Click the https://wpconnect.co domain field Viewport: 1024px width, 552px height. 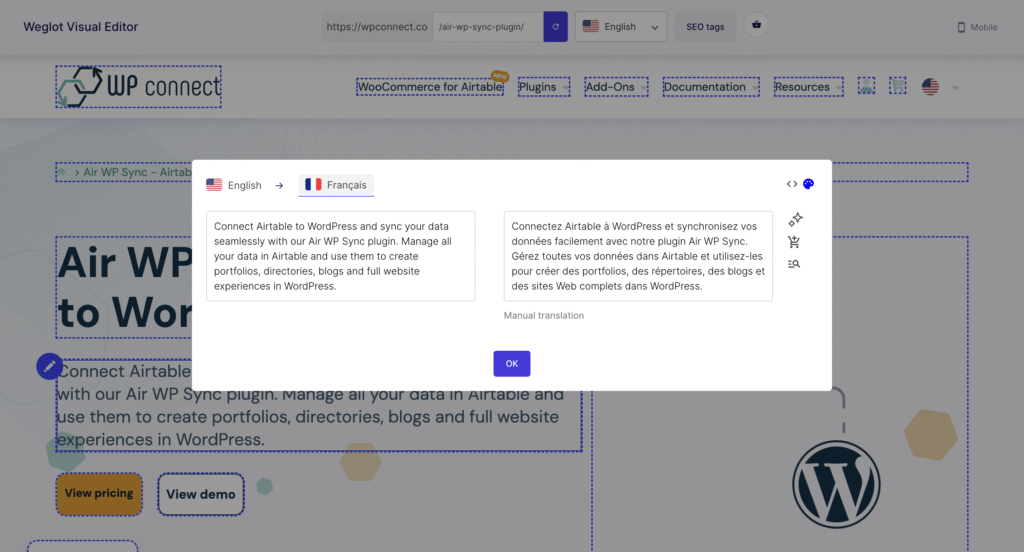[377, 27]
